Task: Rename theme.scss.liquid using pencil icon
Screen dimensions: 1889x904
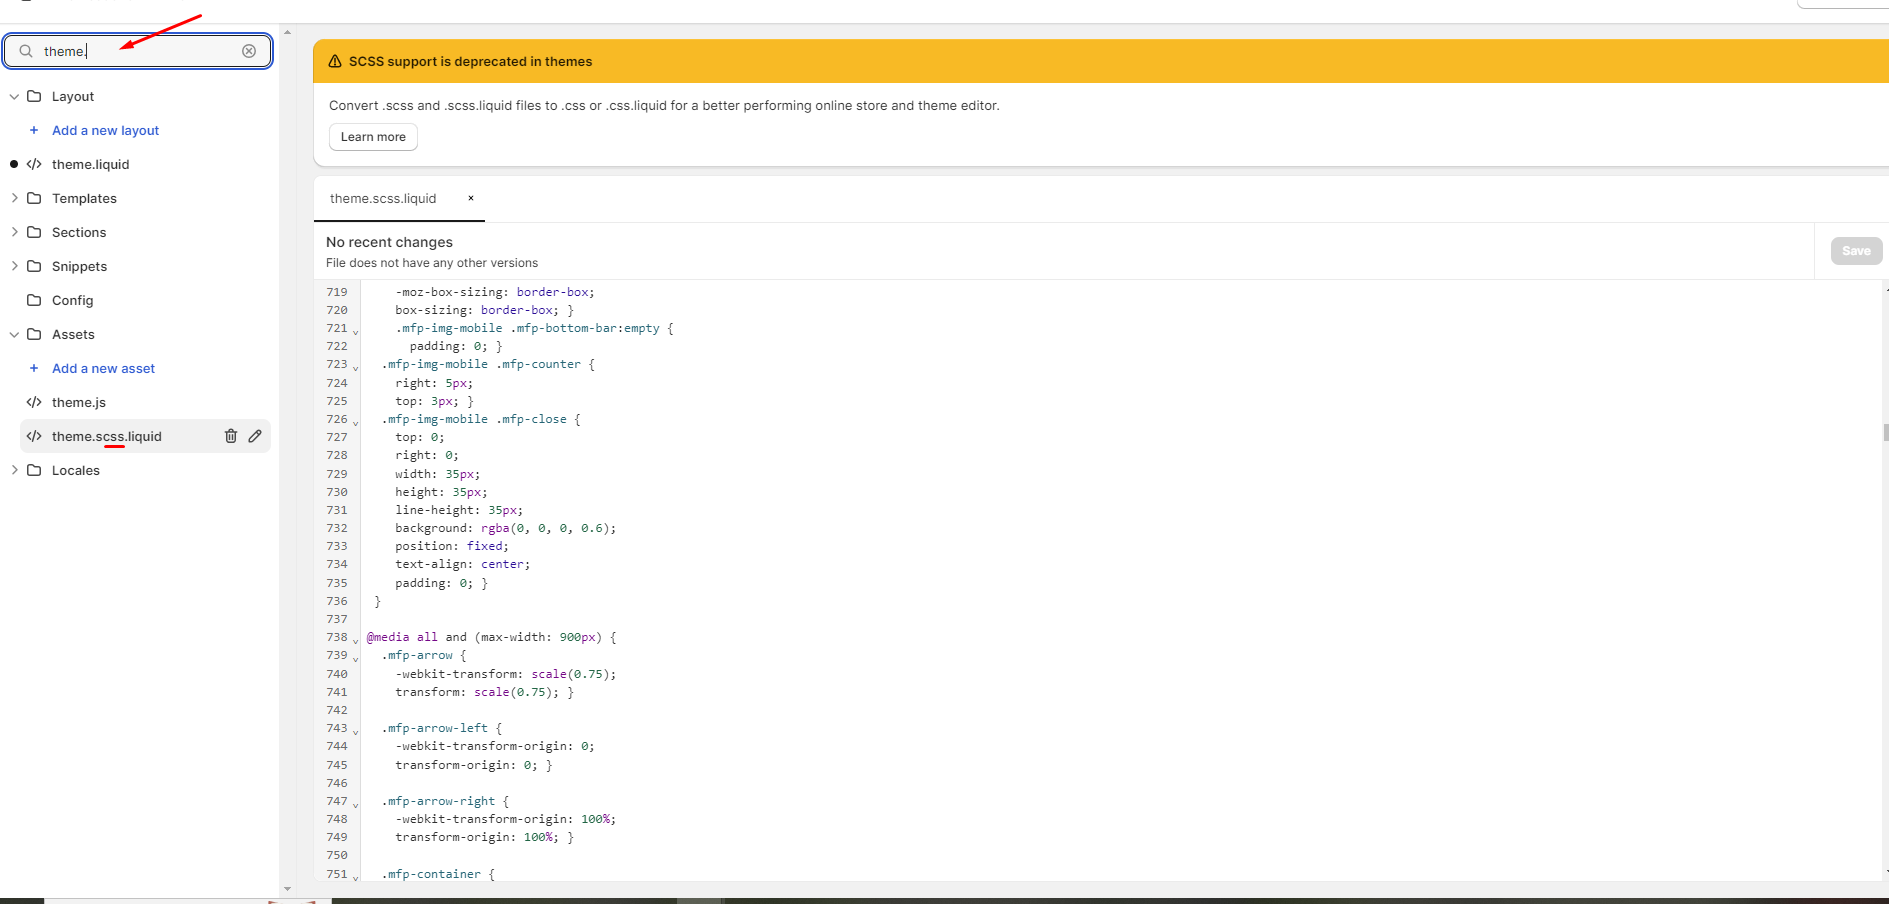Action: [255, 436]
